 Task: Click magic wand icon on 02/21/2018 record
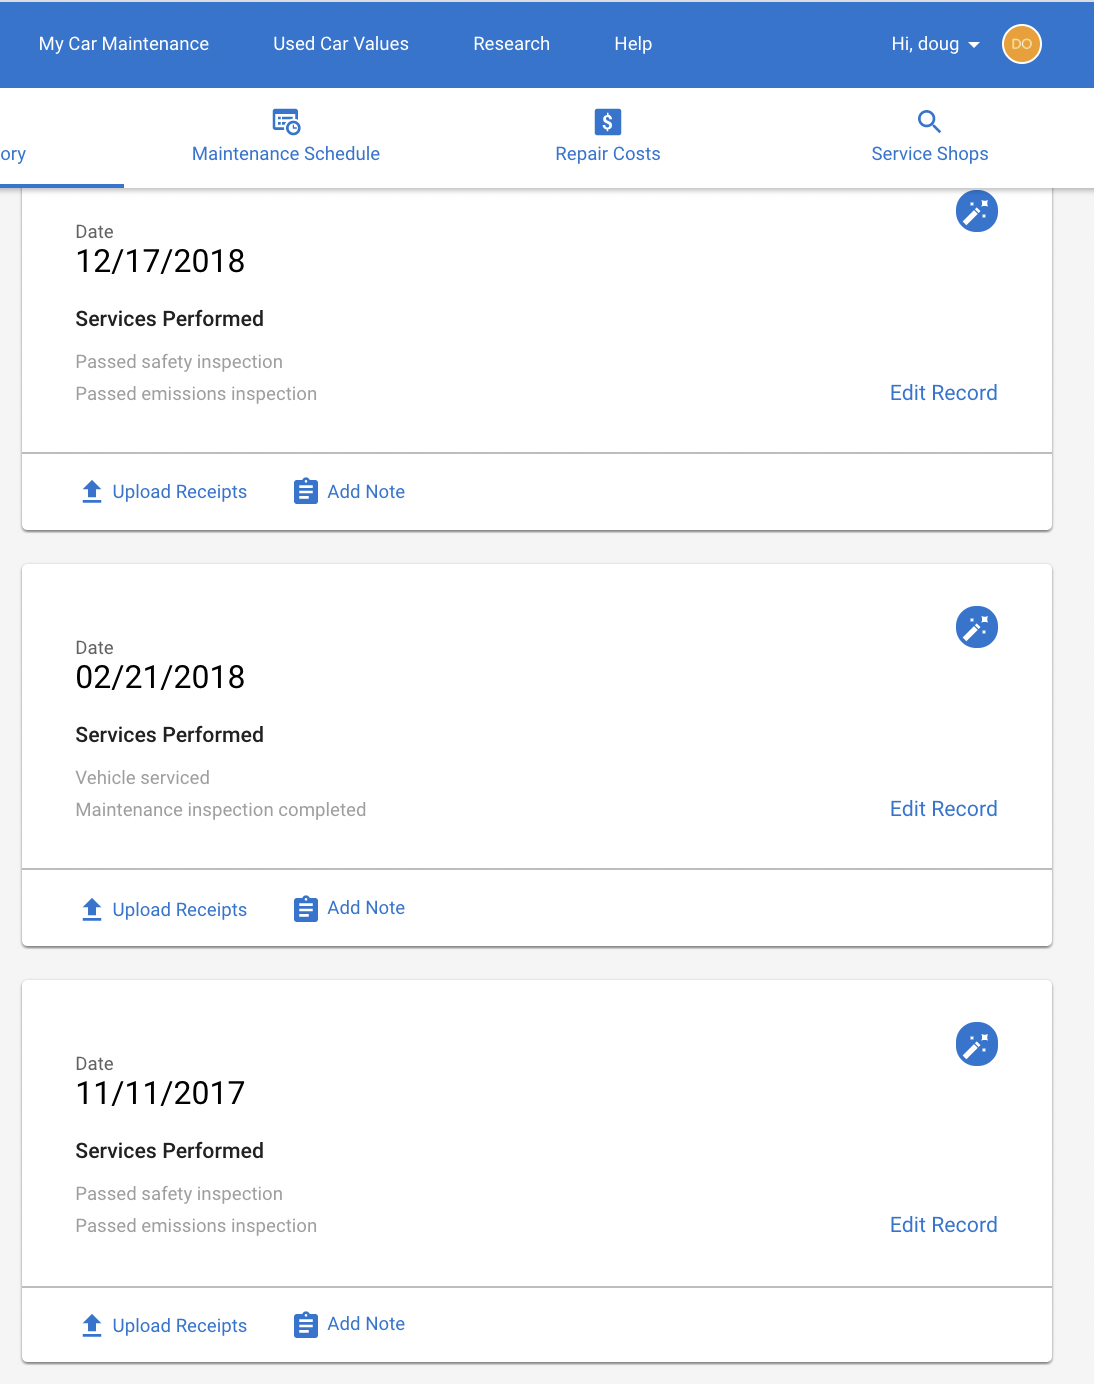[x=977, y=627]
